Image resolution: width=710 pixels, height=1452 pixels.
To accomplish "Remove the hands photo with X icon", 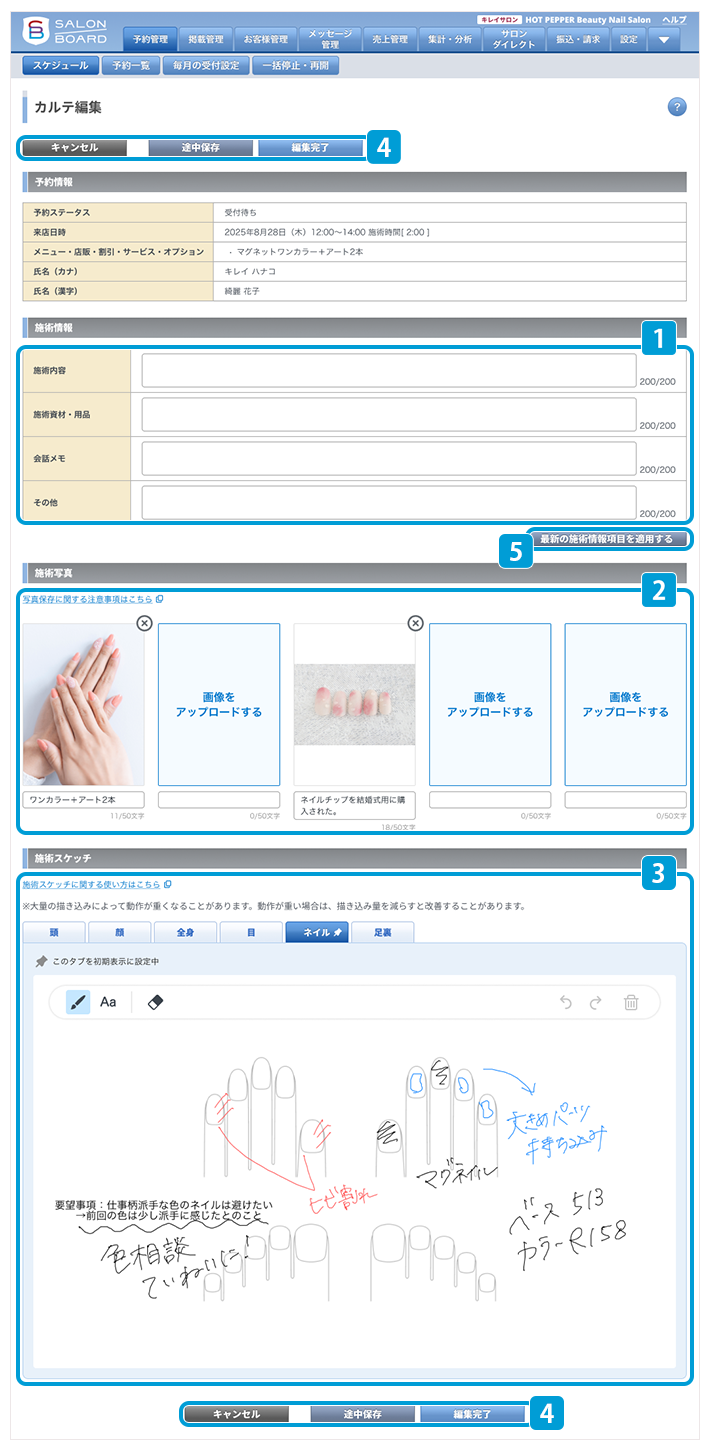I will click(144, 623).
